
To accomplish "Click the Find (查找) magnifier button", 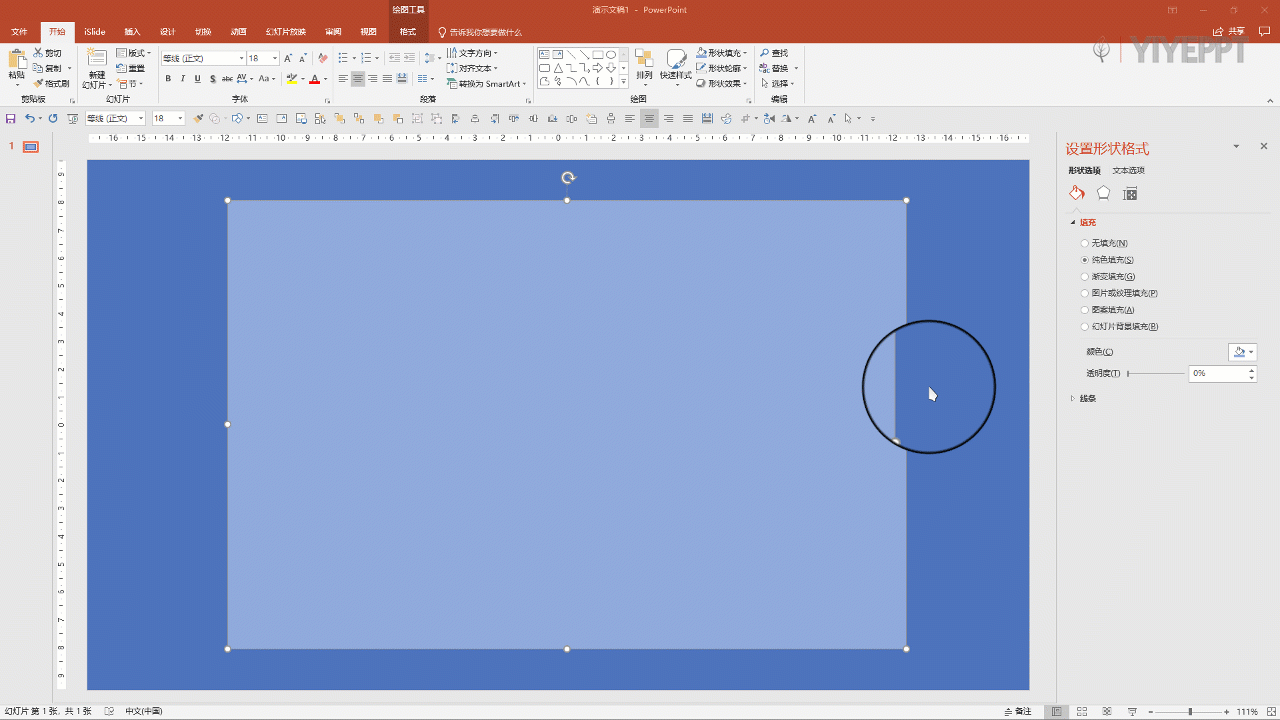I will (773, 53).
